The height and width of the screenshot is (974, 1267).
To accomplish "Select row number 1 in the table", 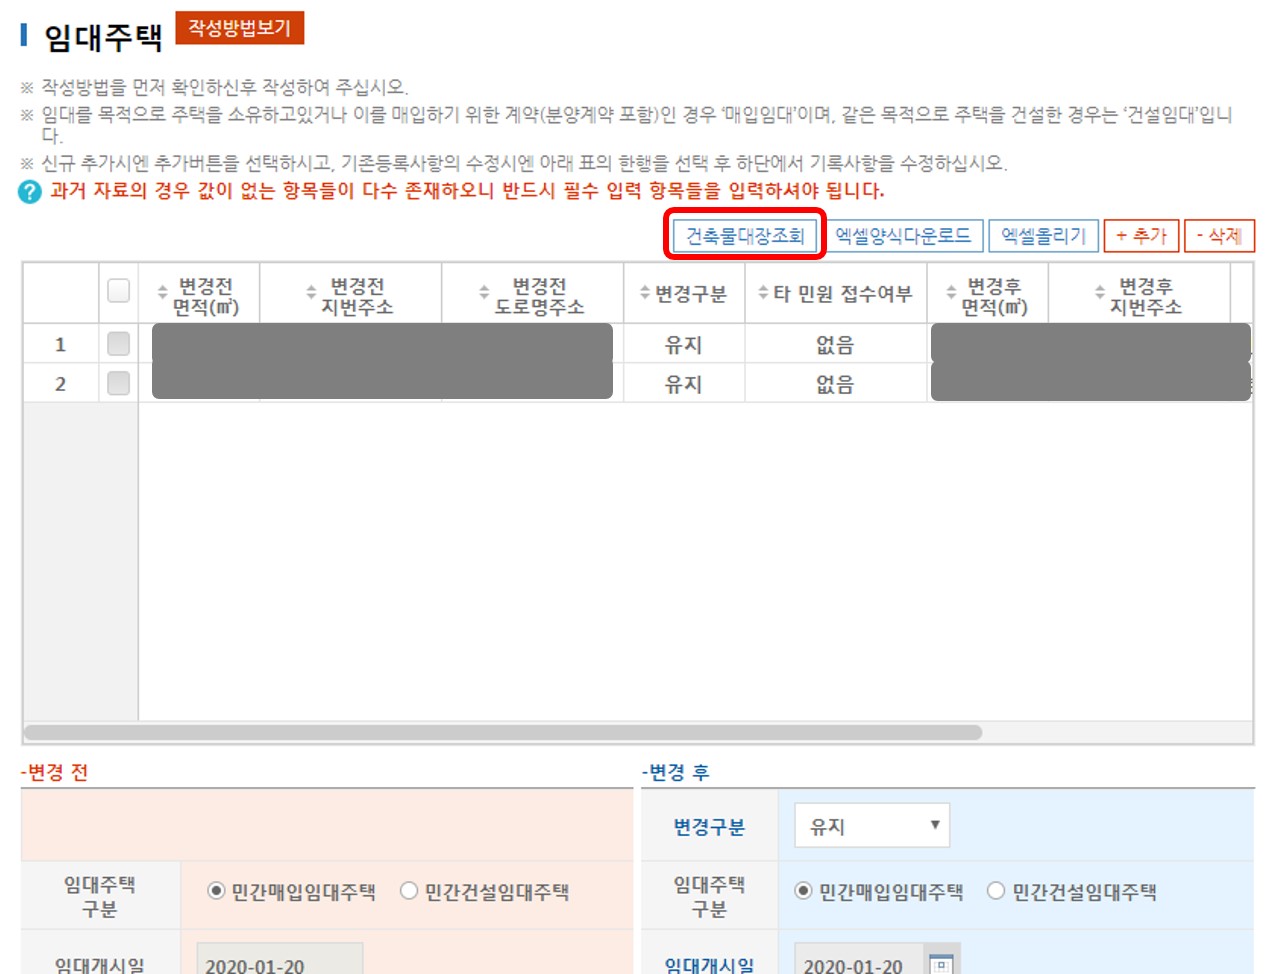I will [x=60, y=344].
